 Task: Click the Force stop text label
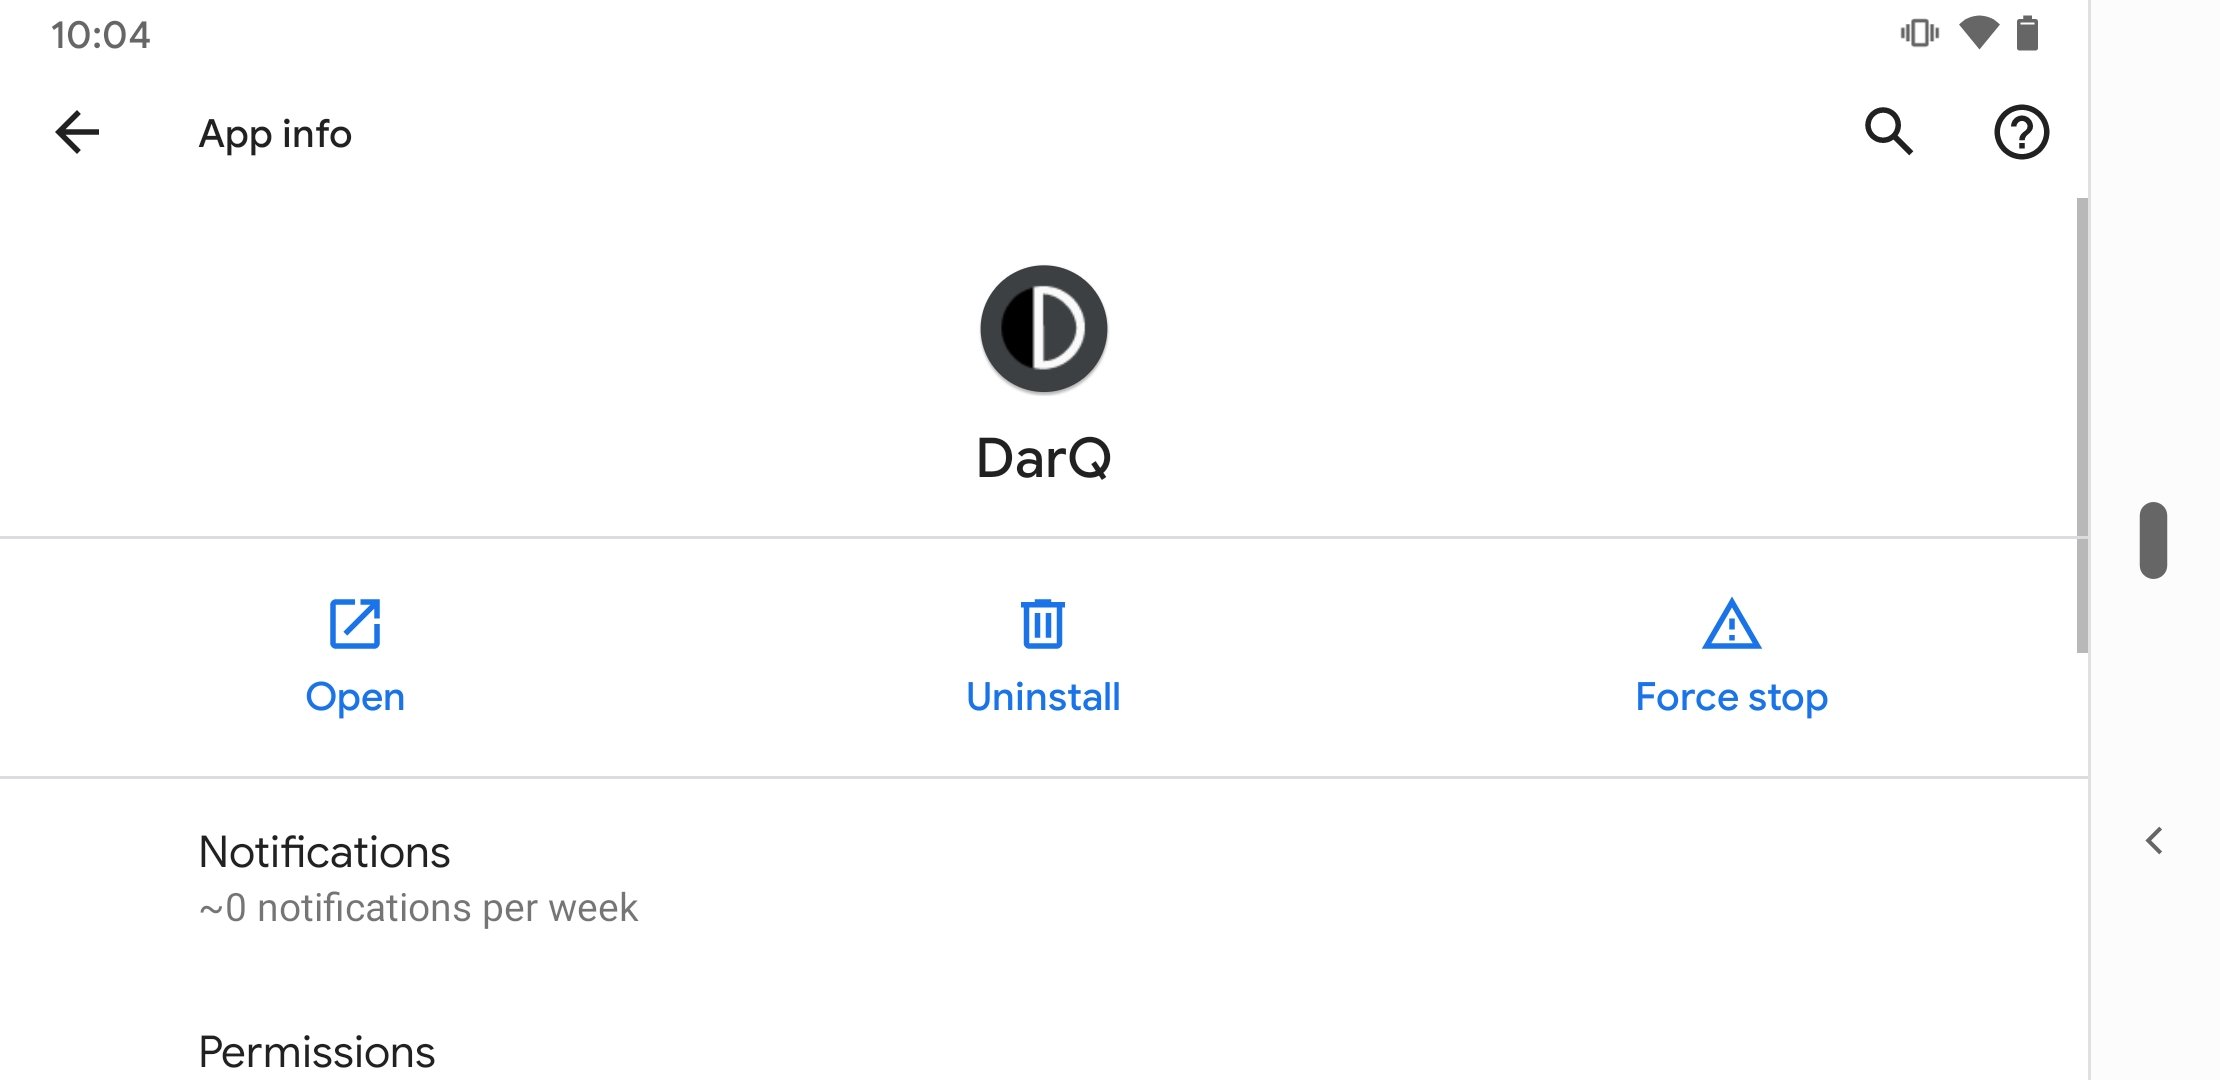1731,697
